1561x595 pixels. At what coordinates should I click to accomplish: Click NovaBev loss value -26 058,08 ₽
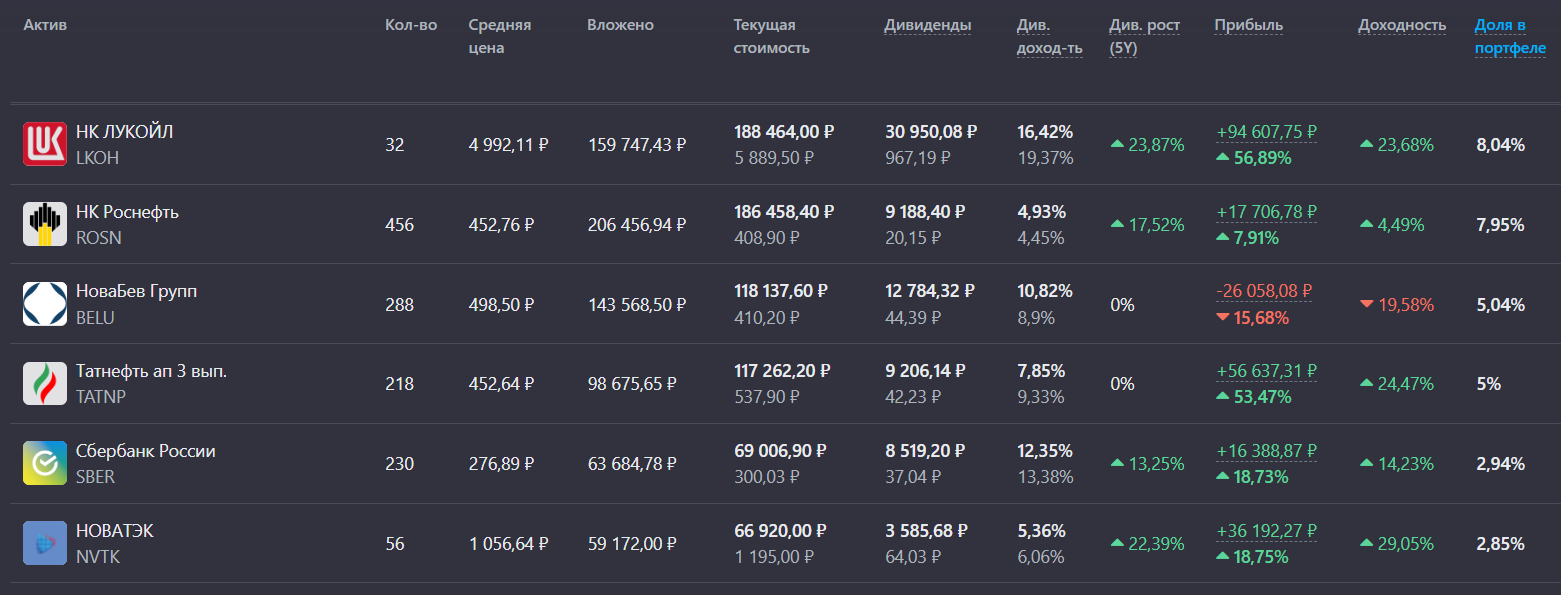(x=1264, y=291)
